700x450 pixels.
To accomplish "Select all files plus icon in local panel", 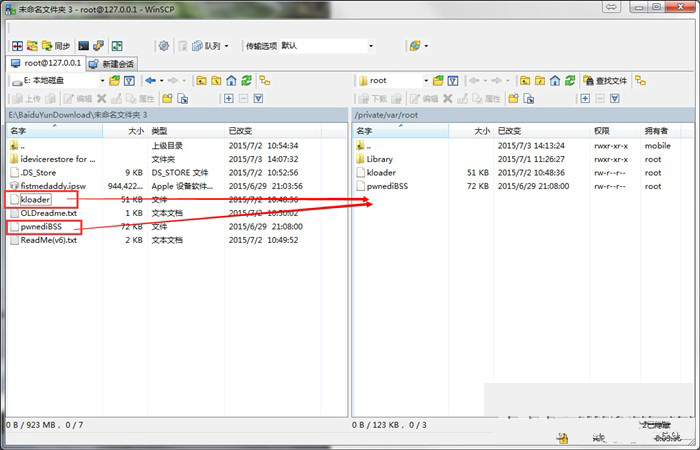I will (x=229, y=98).
